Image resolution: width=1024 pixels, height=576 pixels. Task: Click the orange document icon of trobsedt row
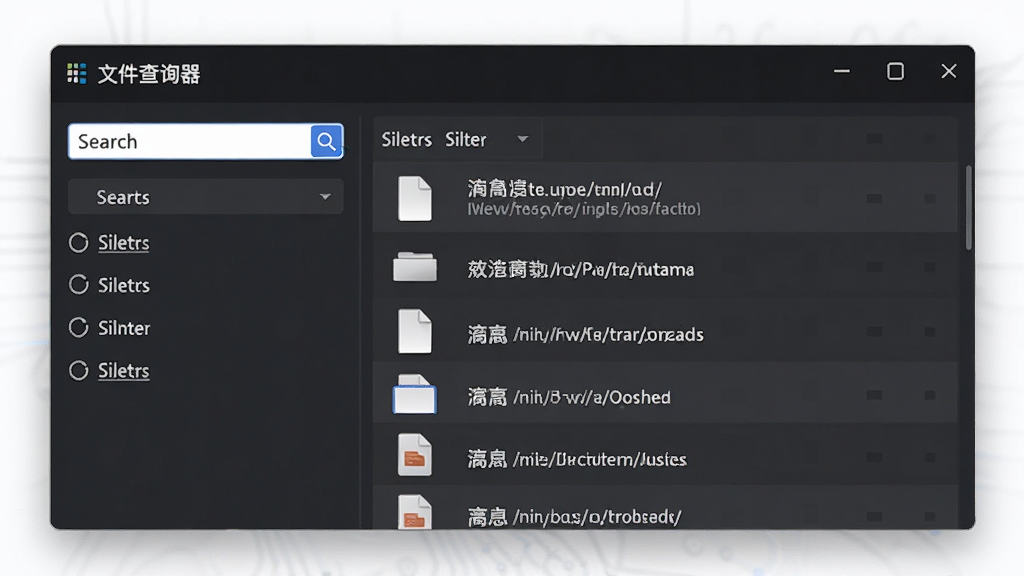tap(415, 512)
